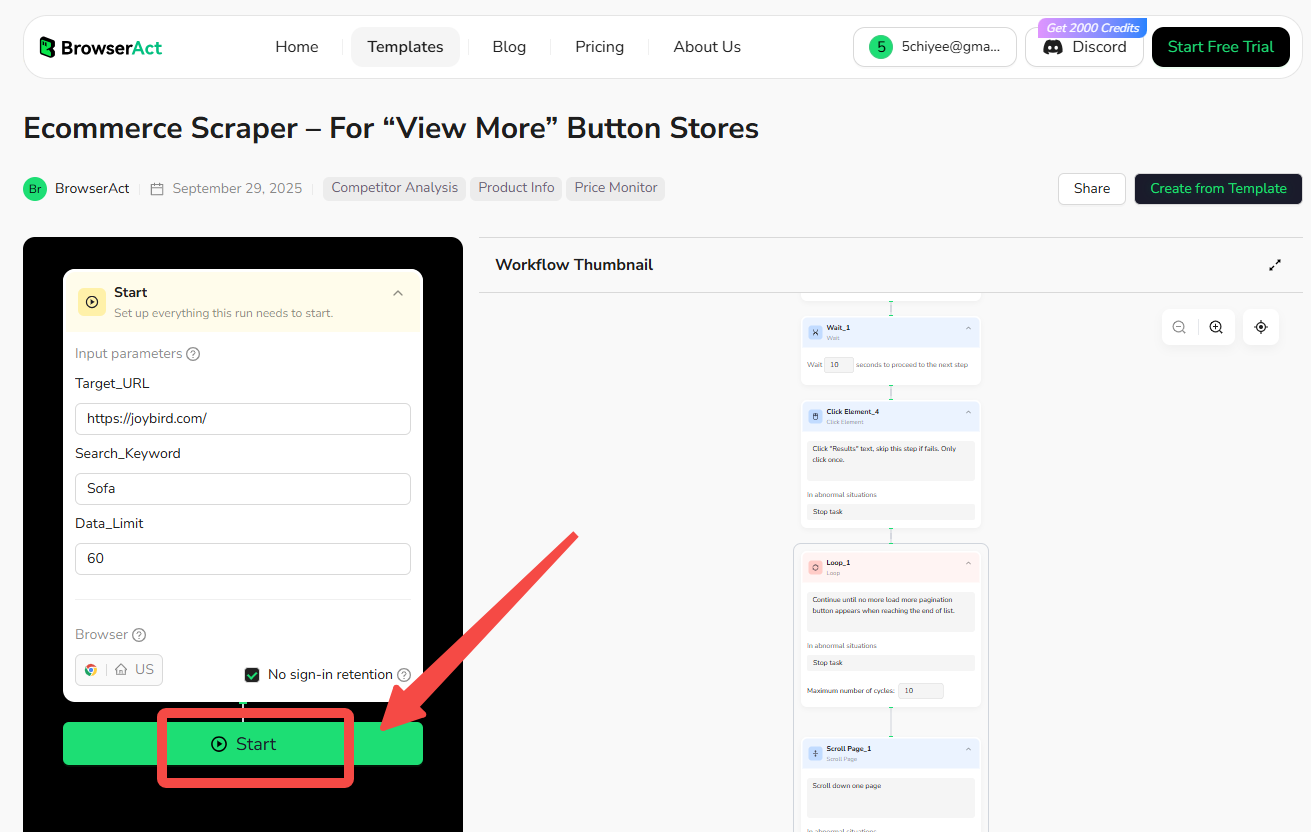Viewport: 1311px width, 832px height.
Task: Collapse the Click Element_4 node
Action: [x=968, y=412]
